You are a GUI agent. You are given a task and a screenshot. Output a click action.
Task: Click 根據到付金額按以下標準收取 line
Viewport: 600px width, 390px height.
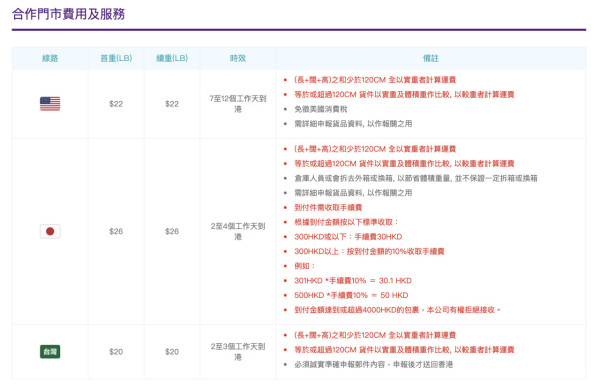346,222
